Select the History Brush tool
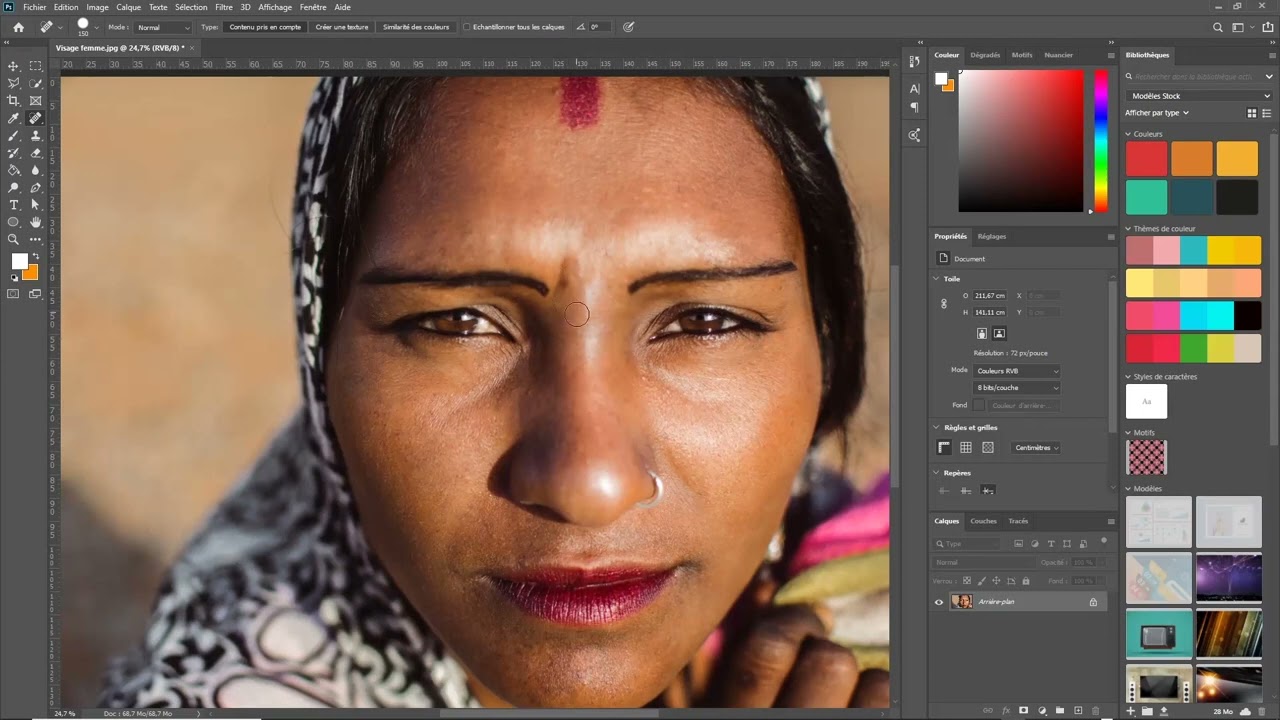The image size is (1280, 720). [x=14, y=153]
